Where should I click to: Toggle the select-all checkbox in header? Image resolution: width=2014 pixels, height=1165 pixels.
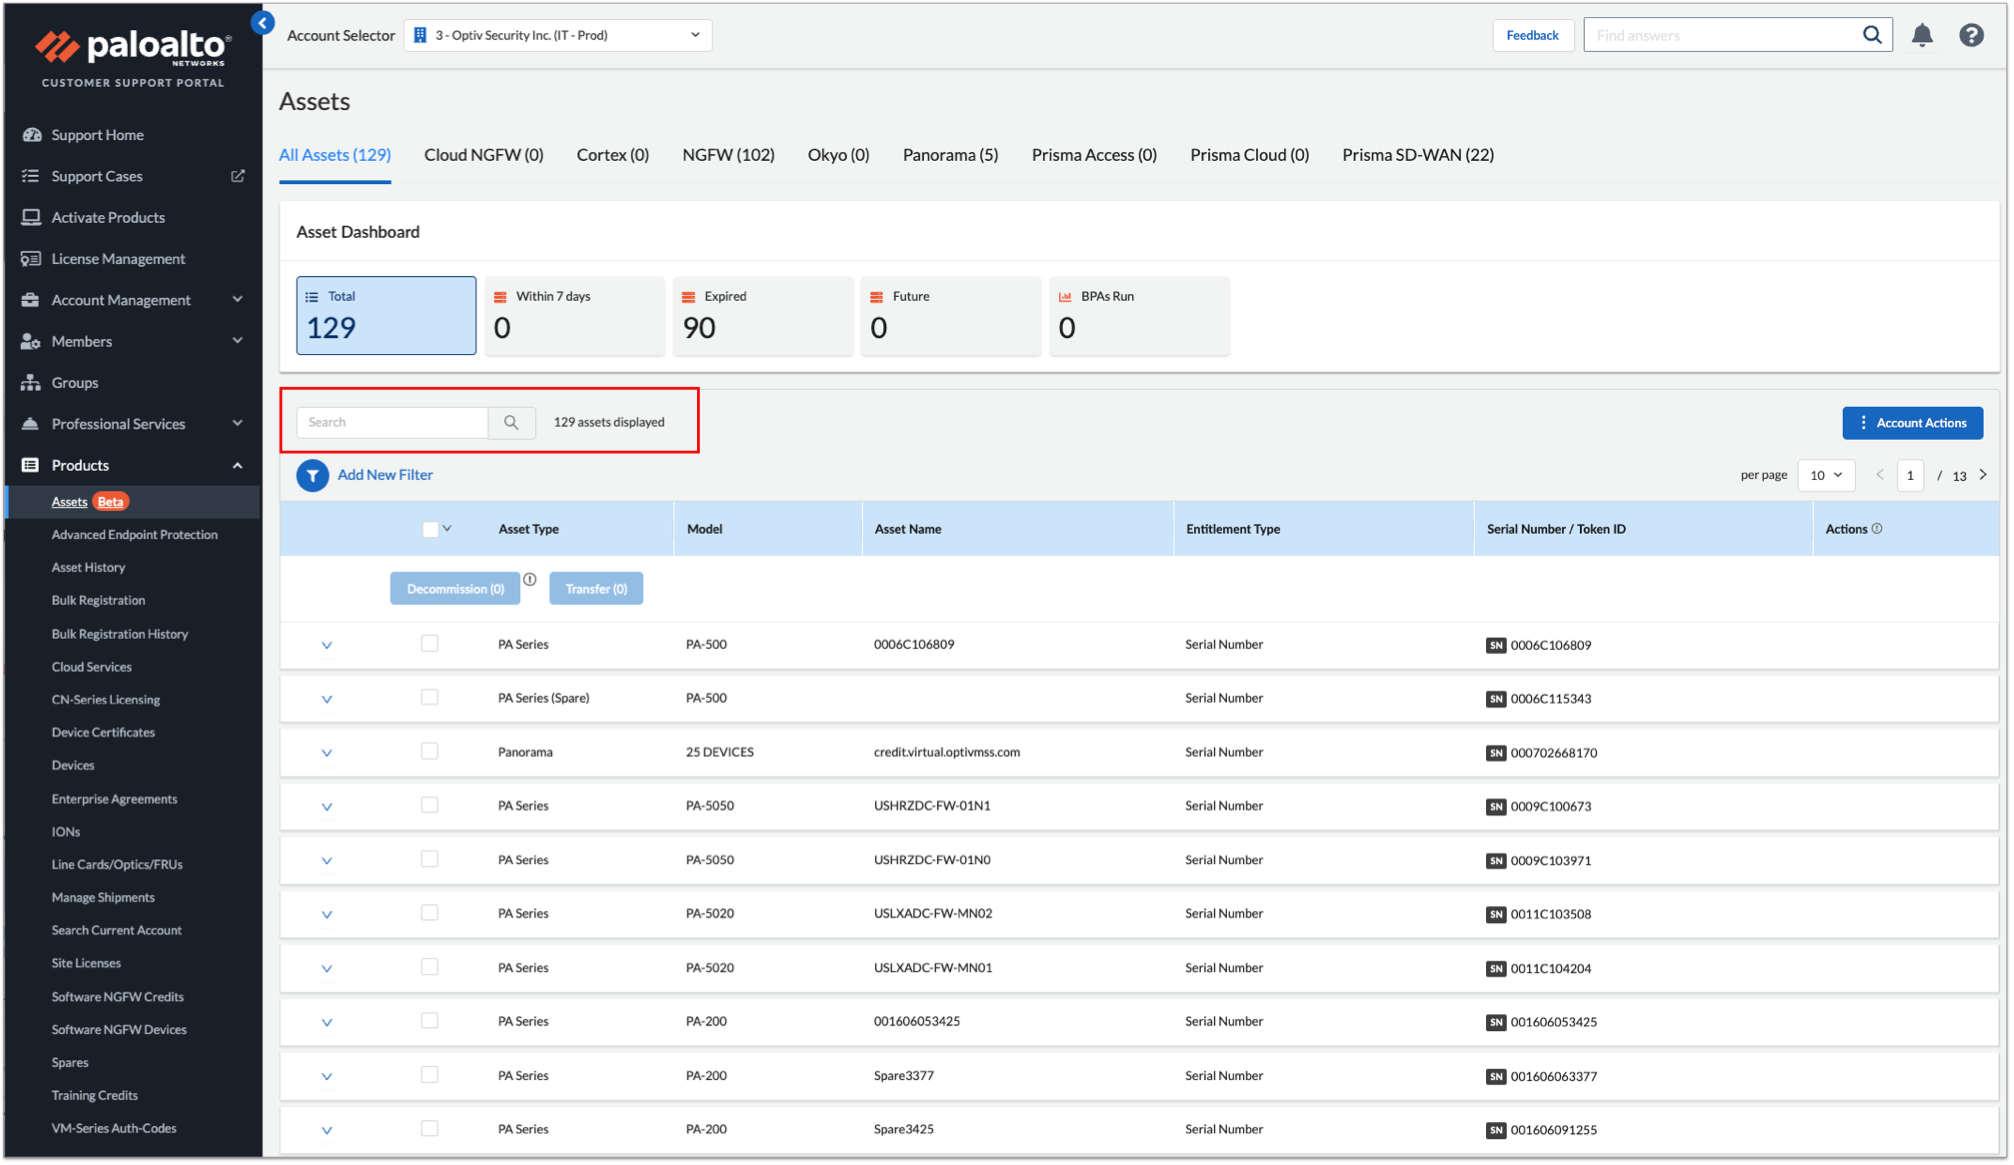[430, 528]
